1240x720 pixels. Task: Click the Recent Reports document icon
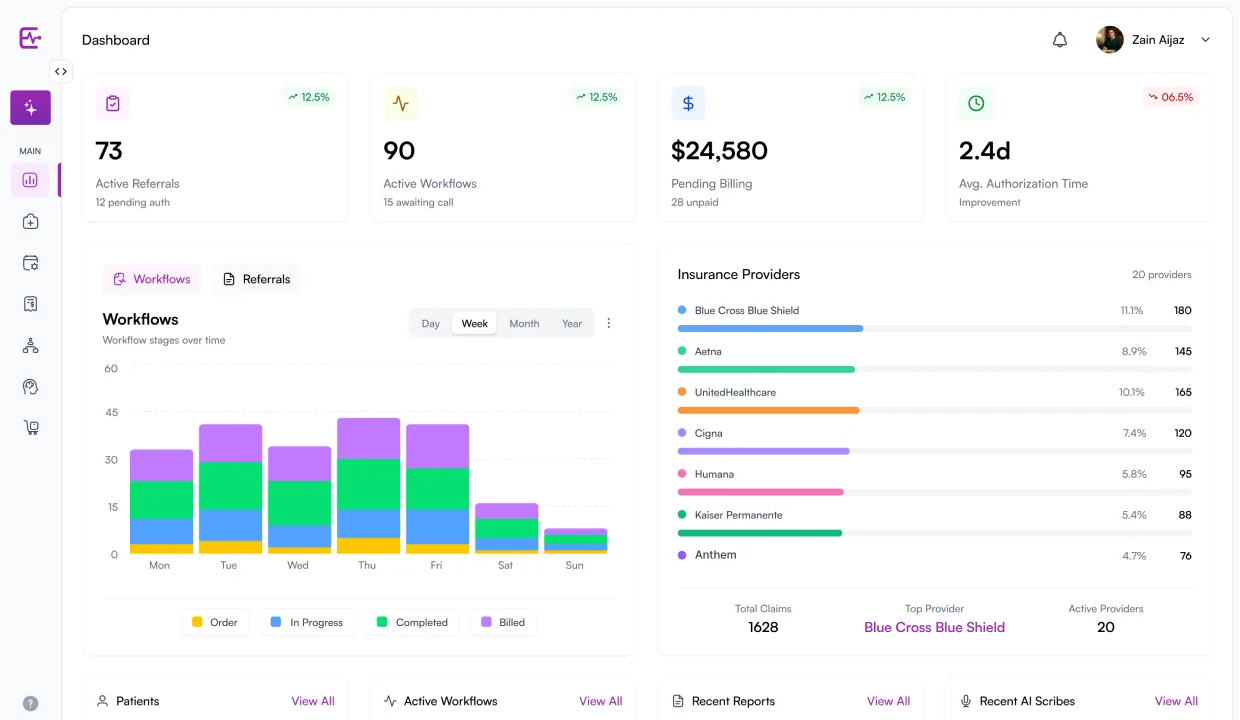tap(678, 701)
